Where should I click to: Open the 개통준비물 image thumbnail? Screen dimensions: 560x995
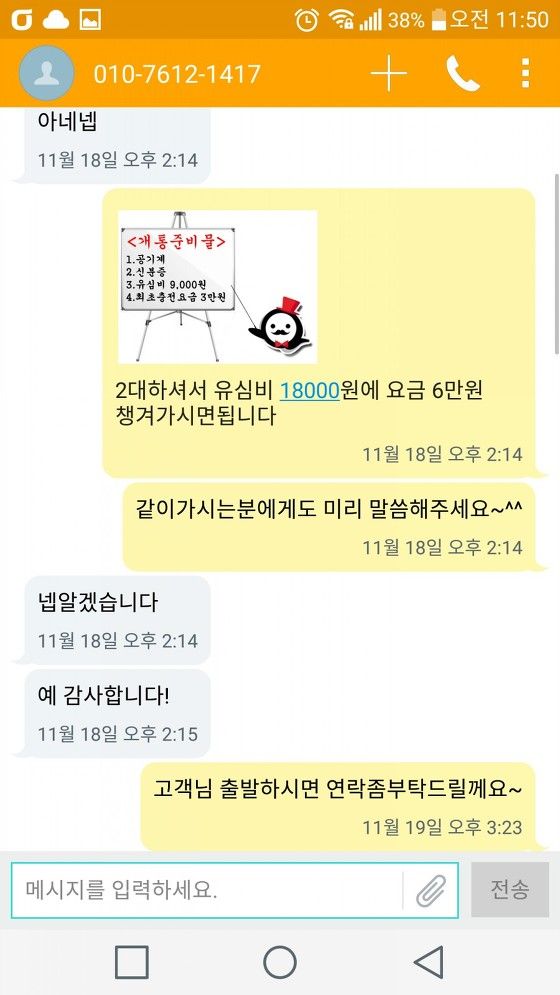coord(217,287)
